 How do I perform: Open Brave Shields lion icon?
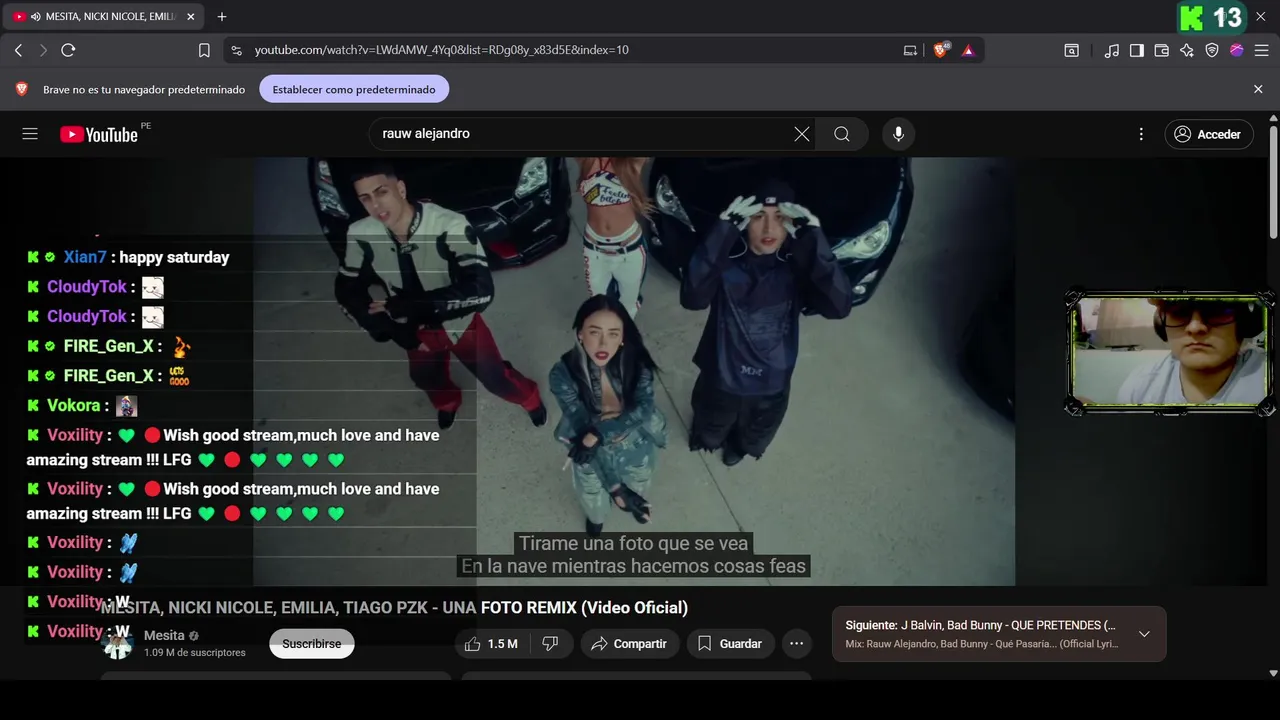(941, 50)
